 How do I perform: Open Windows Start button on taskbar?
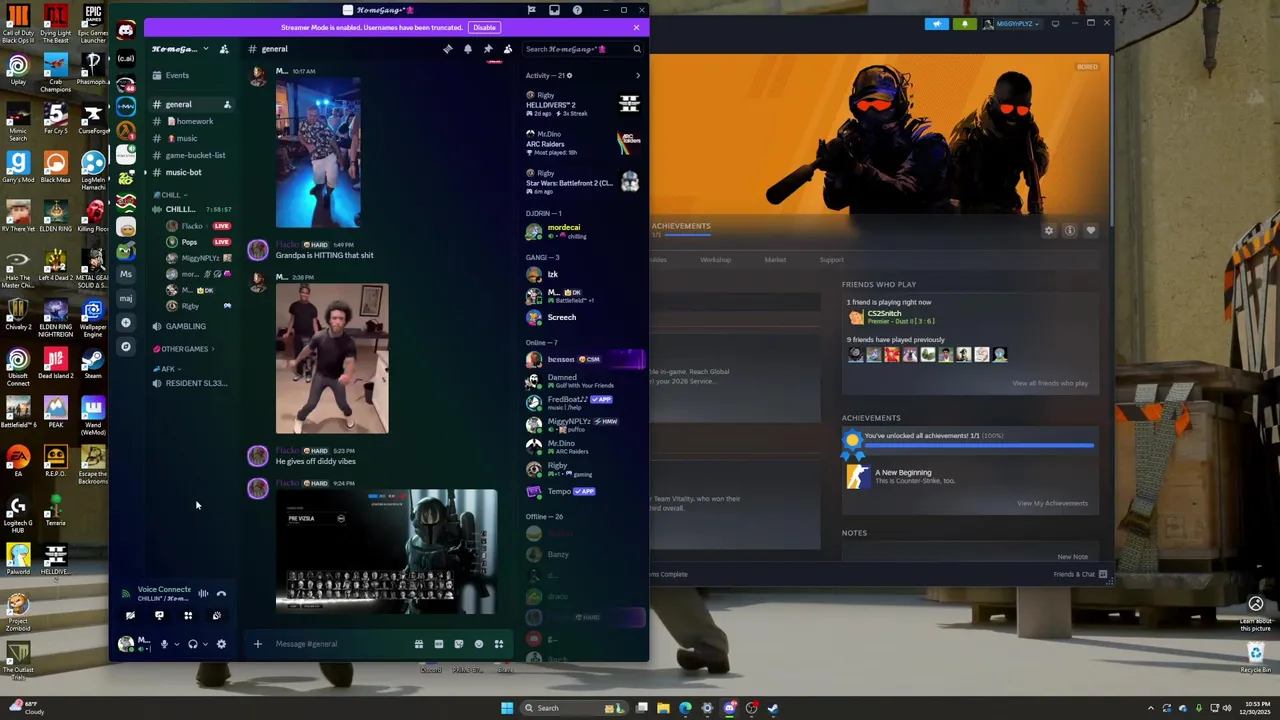pyautogui.click(x=507, y=708)
